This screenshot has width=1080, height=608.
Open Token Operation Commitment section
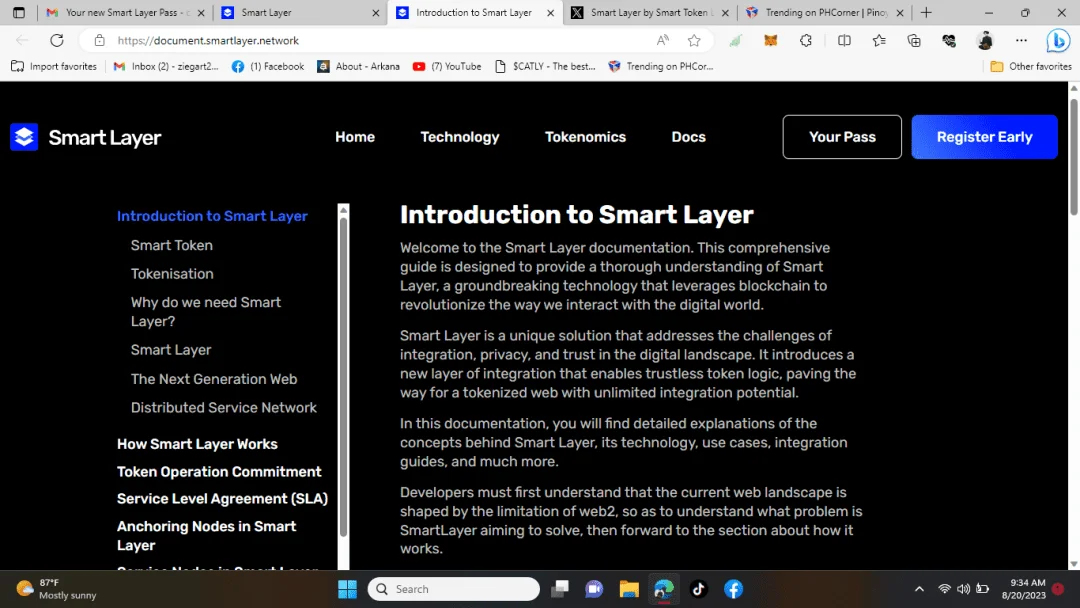[219, 472]
